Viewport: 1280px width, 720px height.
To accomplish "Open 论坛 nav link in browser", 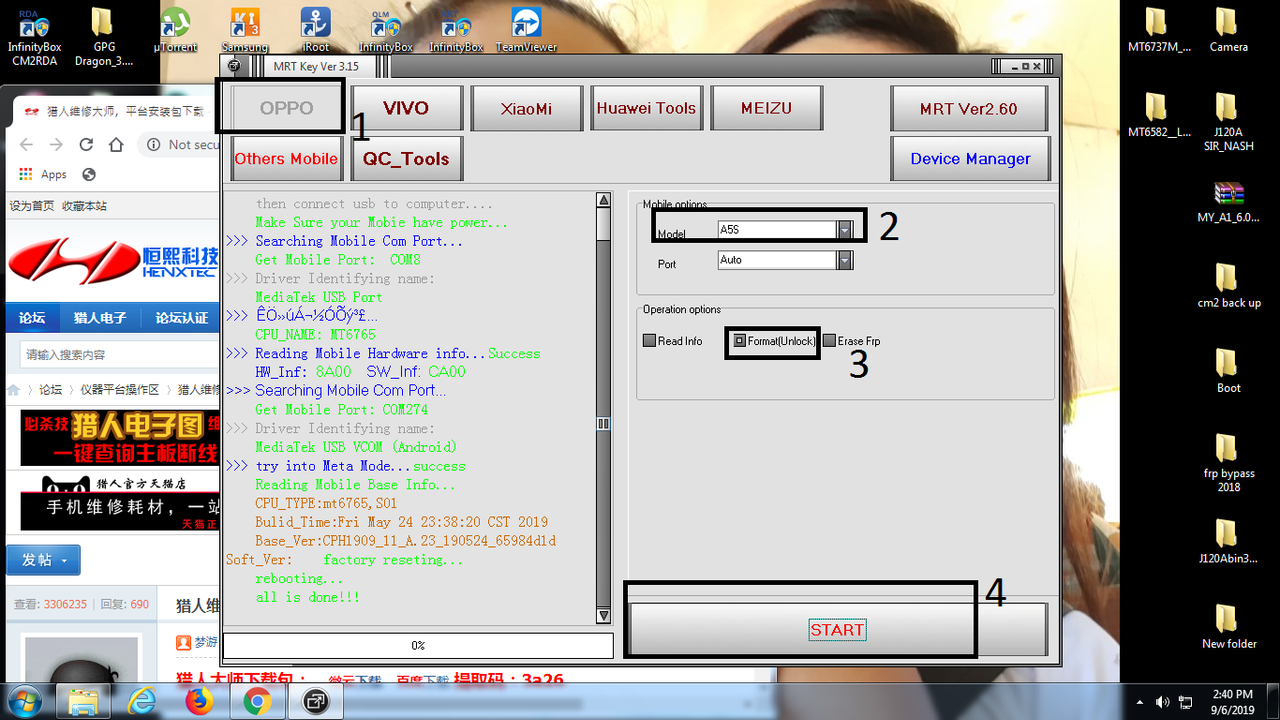I will click(x=32, y=318).
